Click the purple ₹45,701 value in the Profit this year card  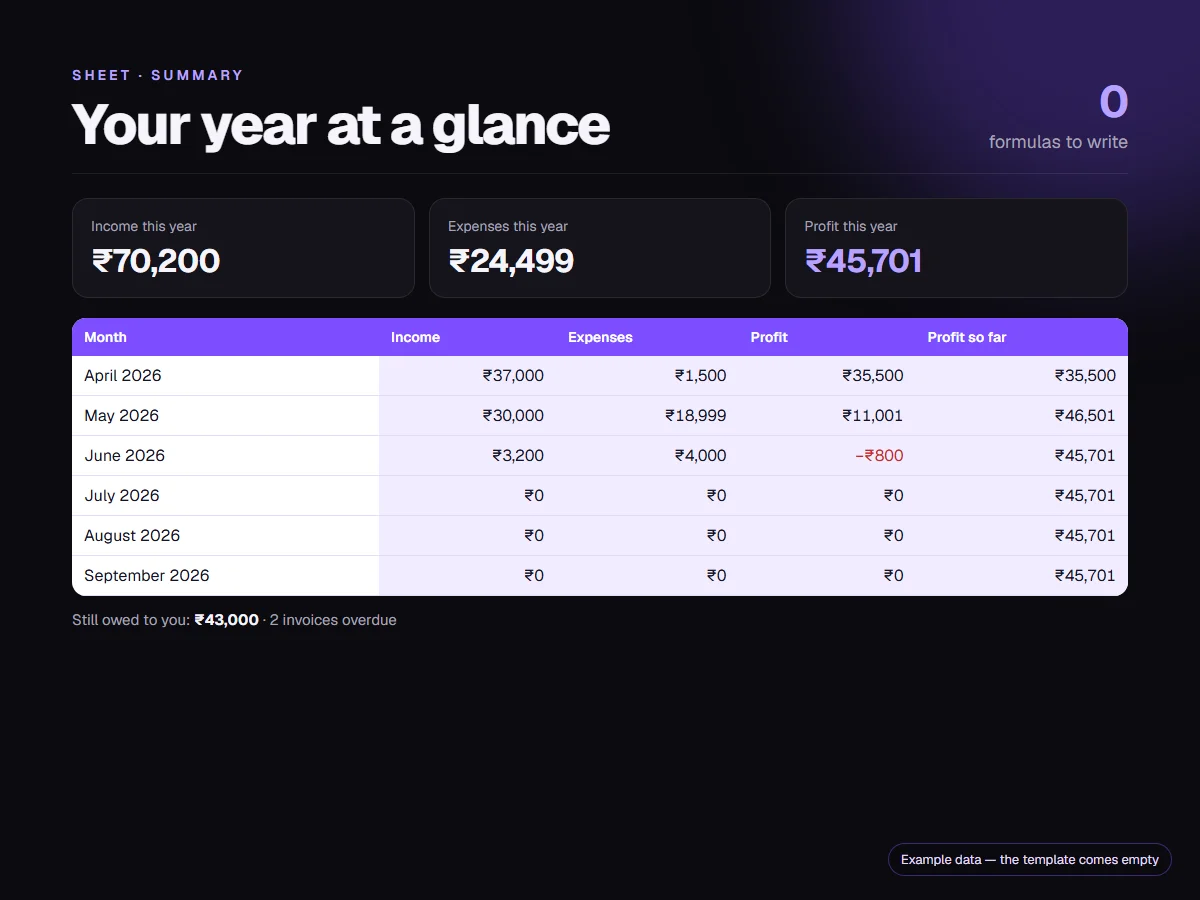tap(863, 261)
